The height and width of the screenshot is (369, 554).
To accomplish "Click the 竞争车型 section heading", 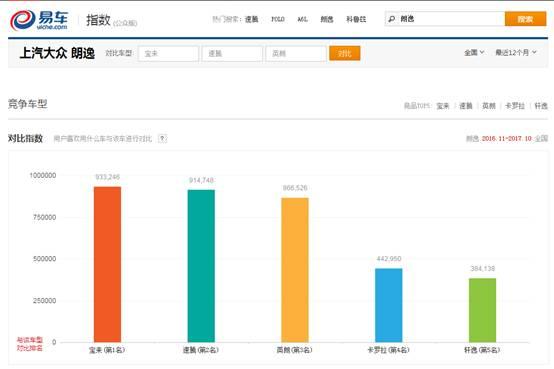I will (28, 104).
